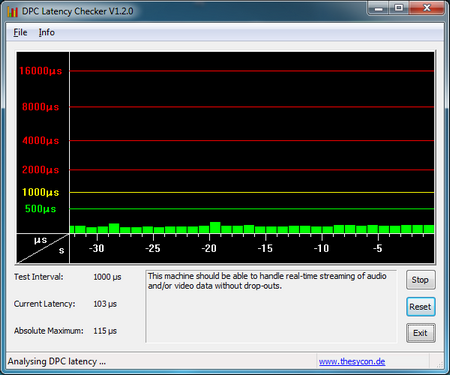Click the real-time streaming message text
Screen dimensions: 450x375
tap(267, 281)
